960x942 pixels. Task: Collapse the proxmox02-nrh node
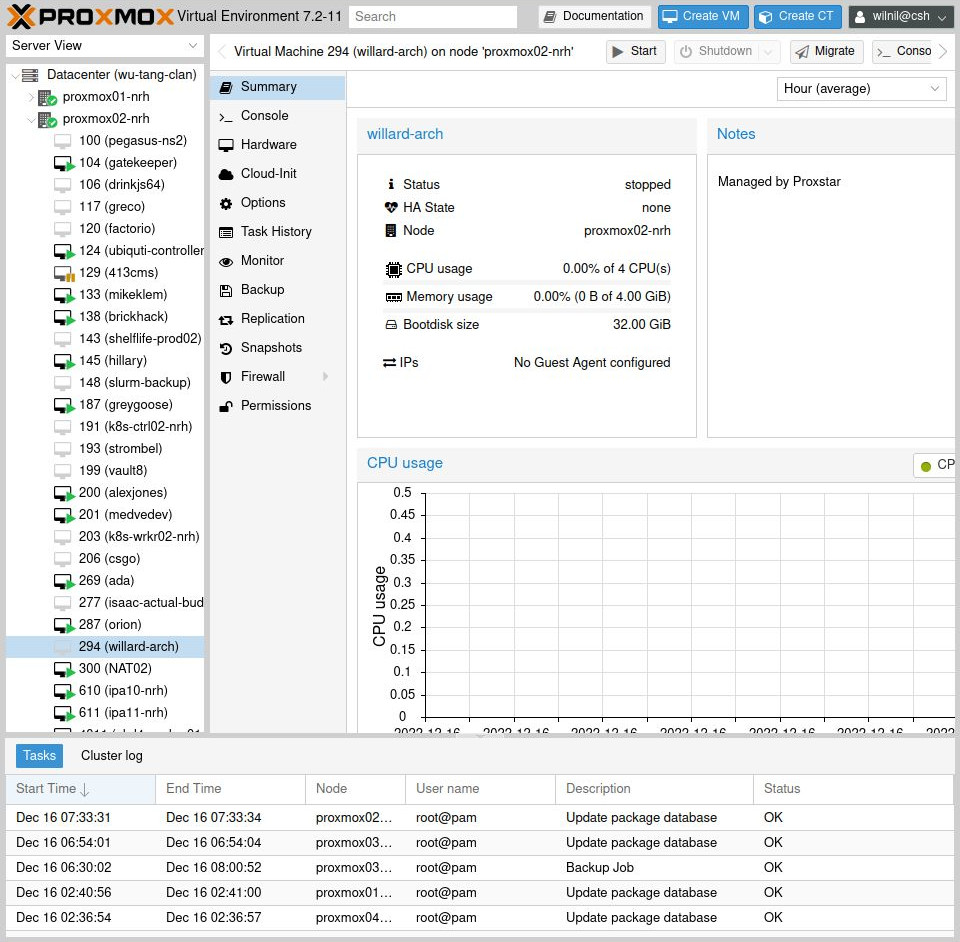[31, 119]
